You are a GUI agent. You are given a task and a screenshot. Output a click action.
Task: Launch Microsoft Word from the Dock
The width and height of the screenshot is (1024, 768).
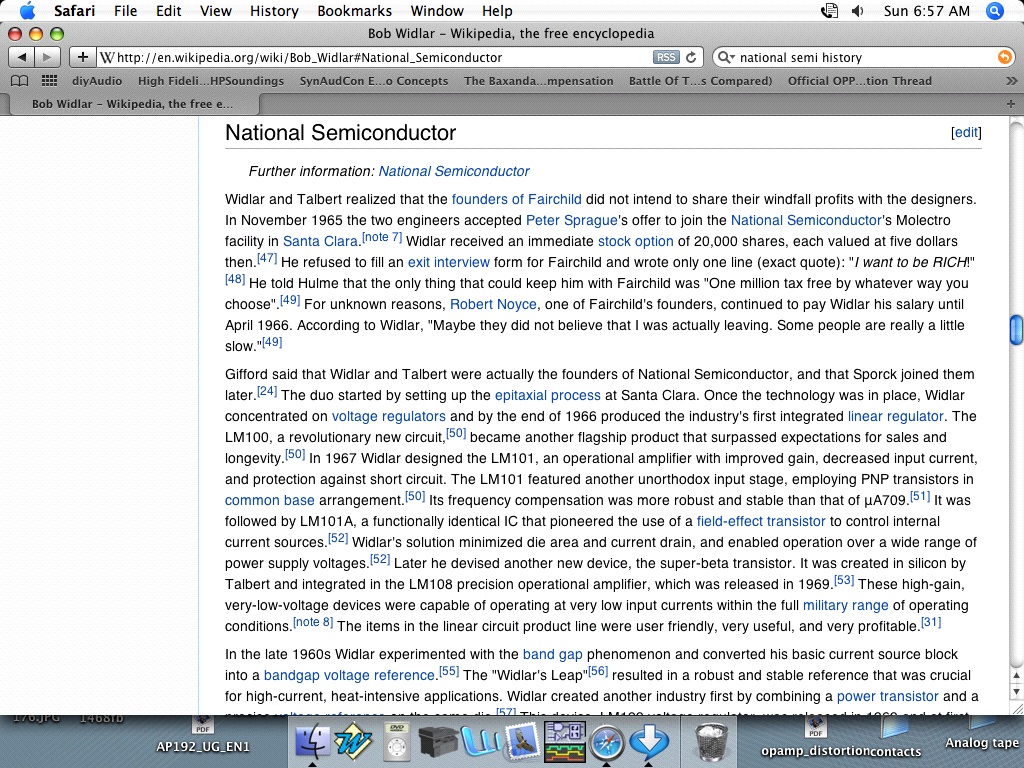pyautogui.click(x=480, y=743)
